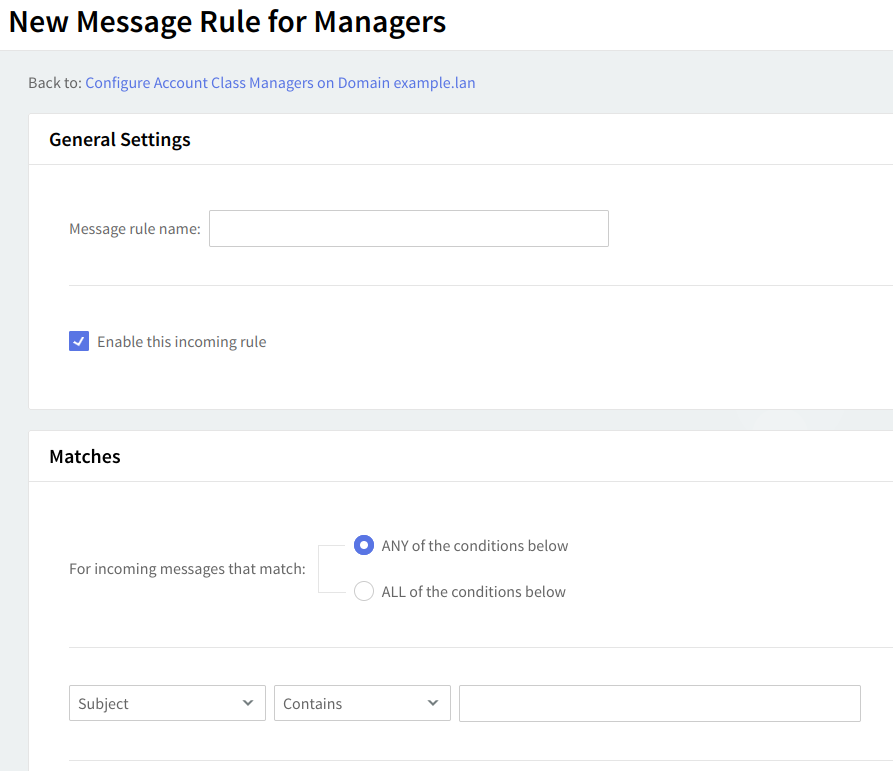Click 'example.lan' at the end of the breadcrumb link
Screen dimensions: 893x771
click(434, 83)
